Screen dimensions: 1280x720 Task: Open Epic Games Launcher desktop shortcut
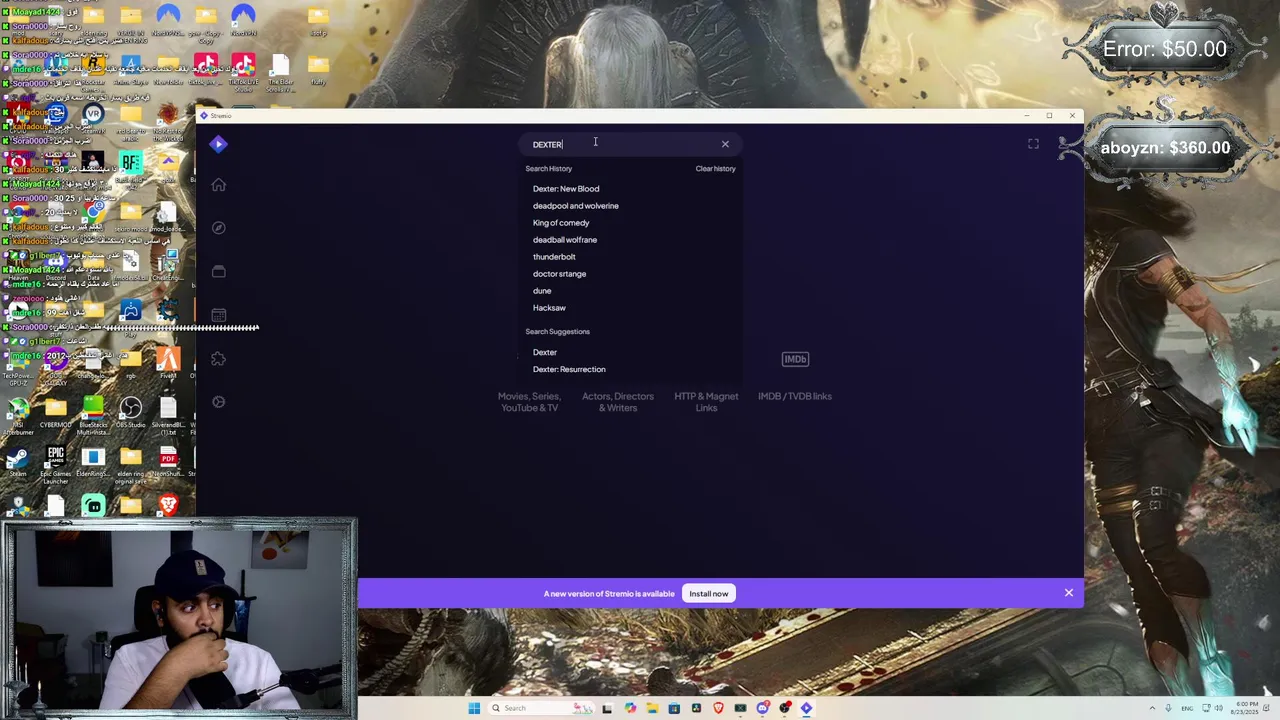[x=55, y=465]
